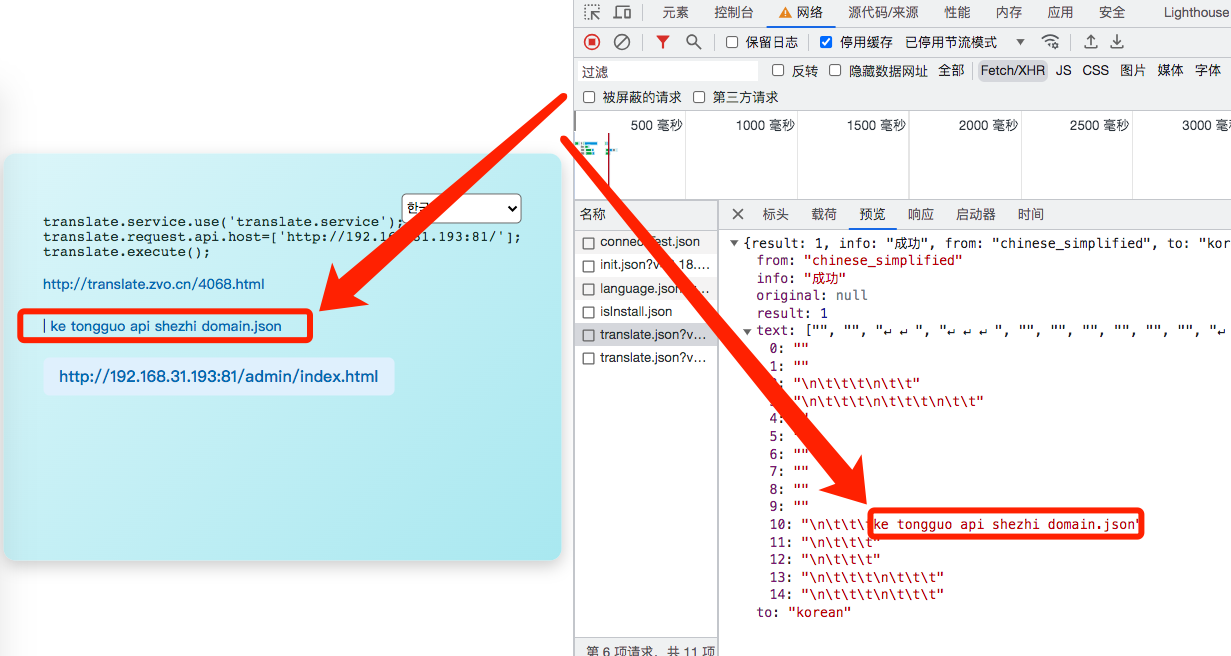Screen dimensions: 1231x656
Task: Clear the network log
Action: pos(622,42)
